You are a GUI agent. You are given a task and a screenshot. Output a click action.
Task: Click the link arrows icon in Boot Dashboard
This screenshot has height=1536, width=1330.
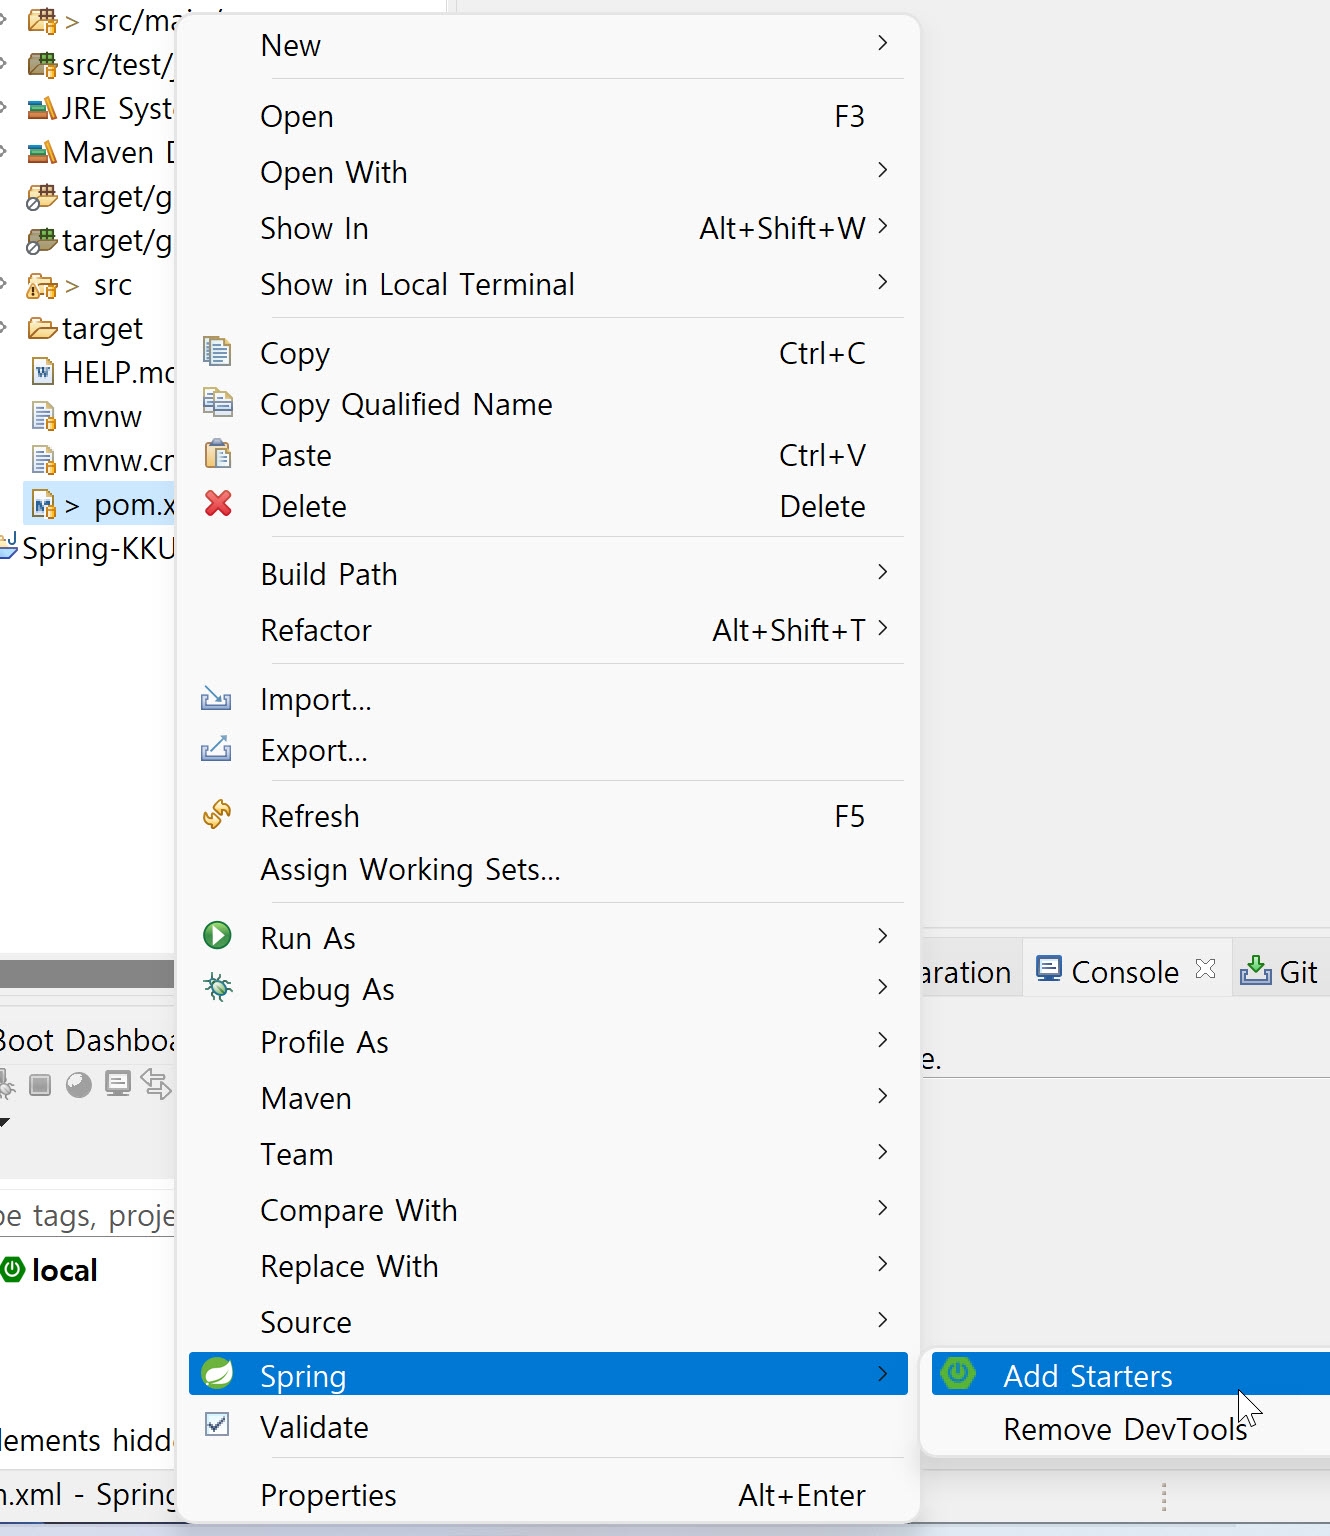pyautogui.click(x=156, y=1084)
